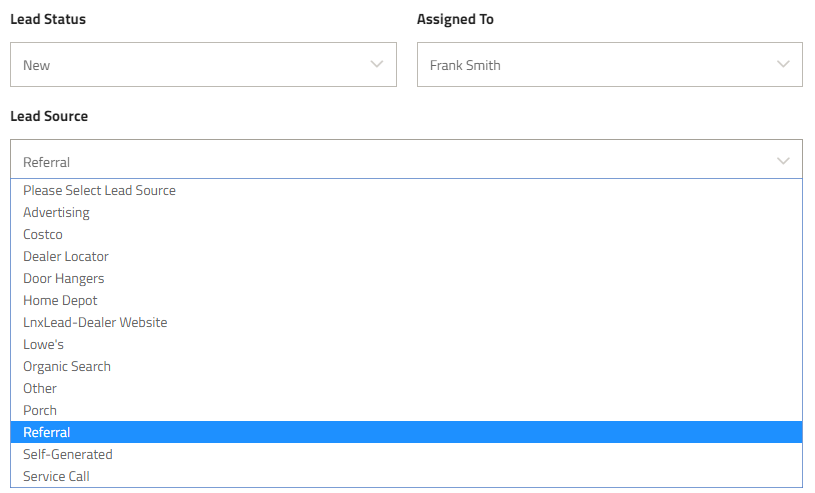Image resolution: width=815 pixels, height=493 pixels.
Task: Select Home Depot option
Action: (406, 300)
